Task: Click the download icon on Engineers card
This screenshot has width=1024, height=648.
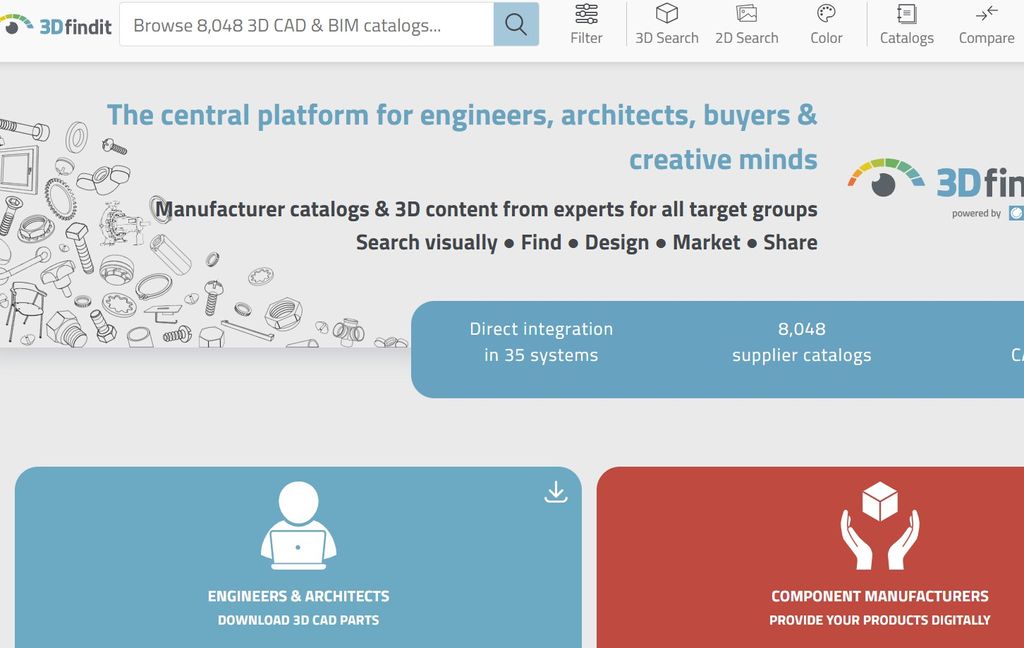Action: (x=556, y=492)
